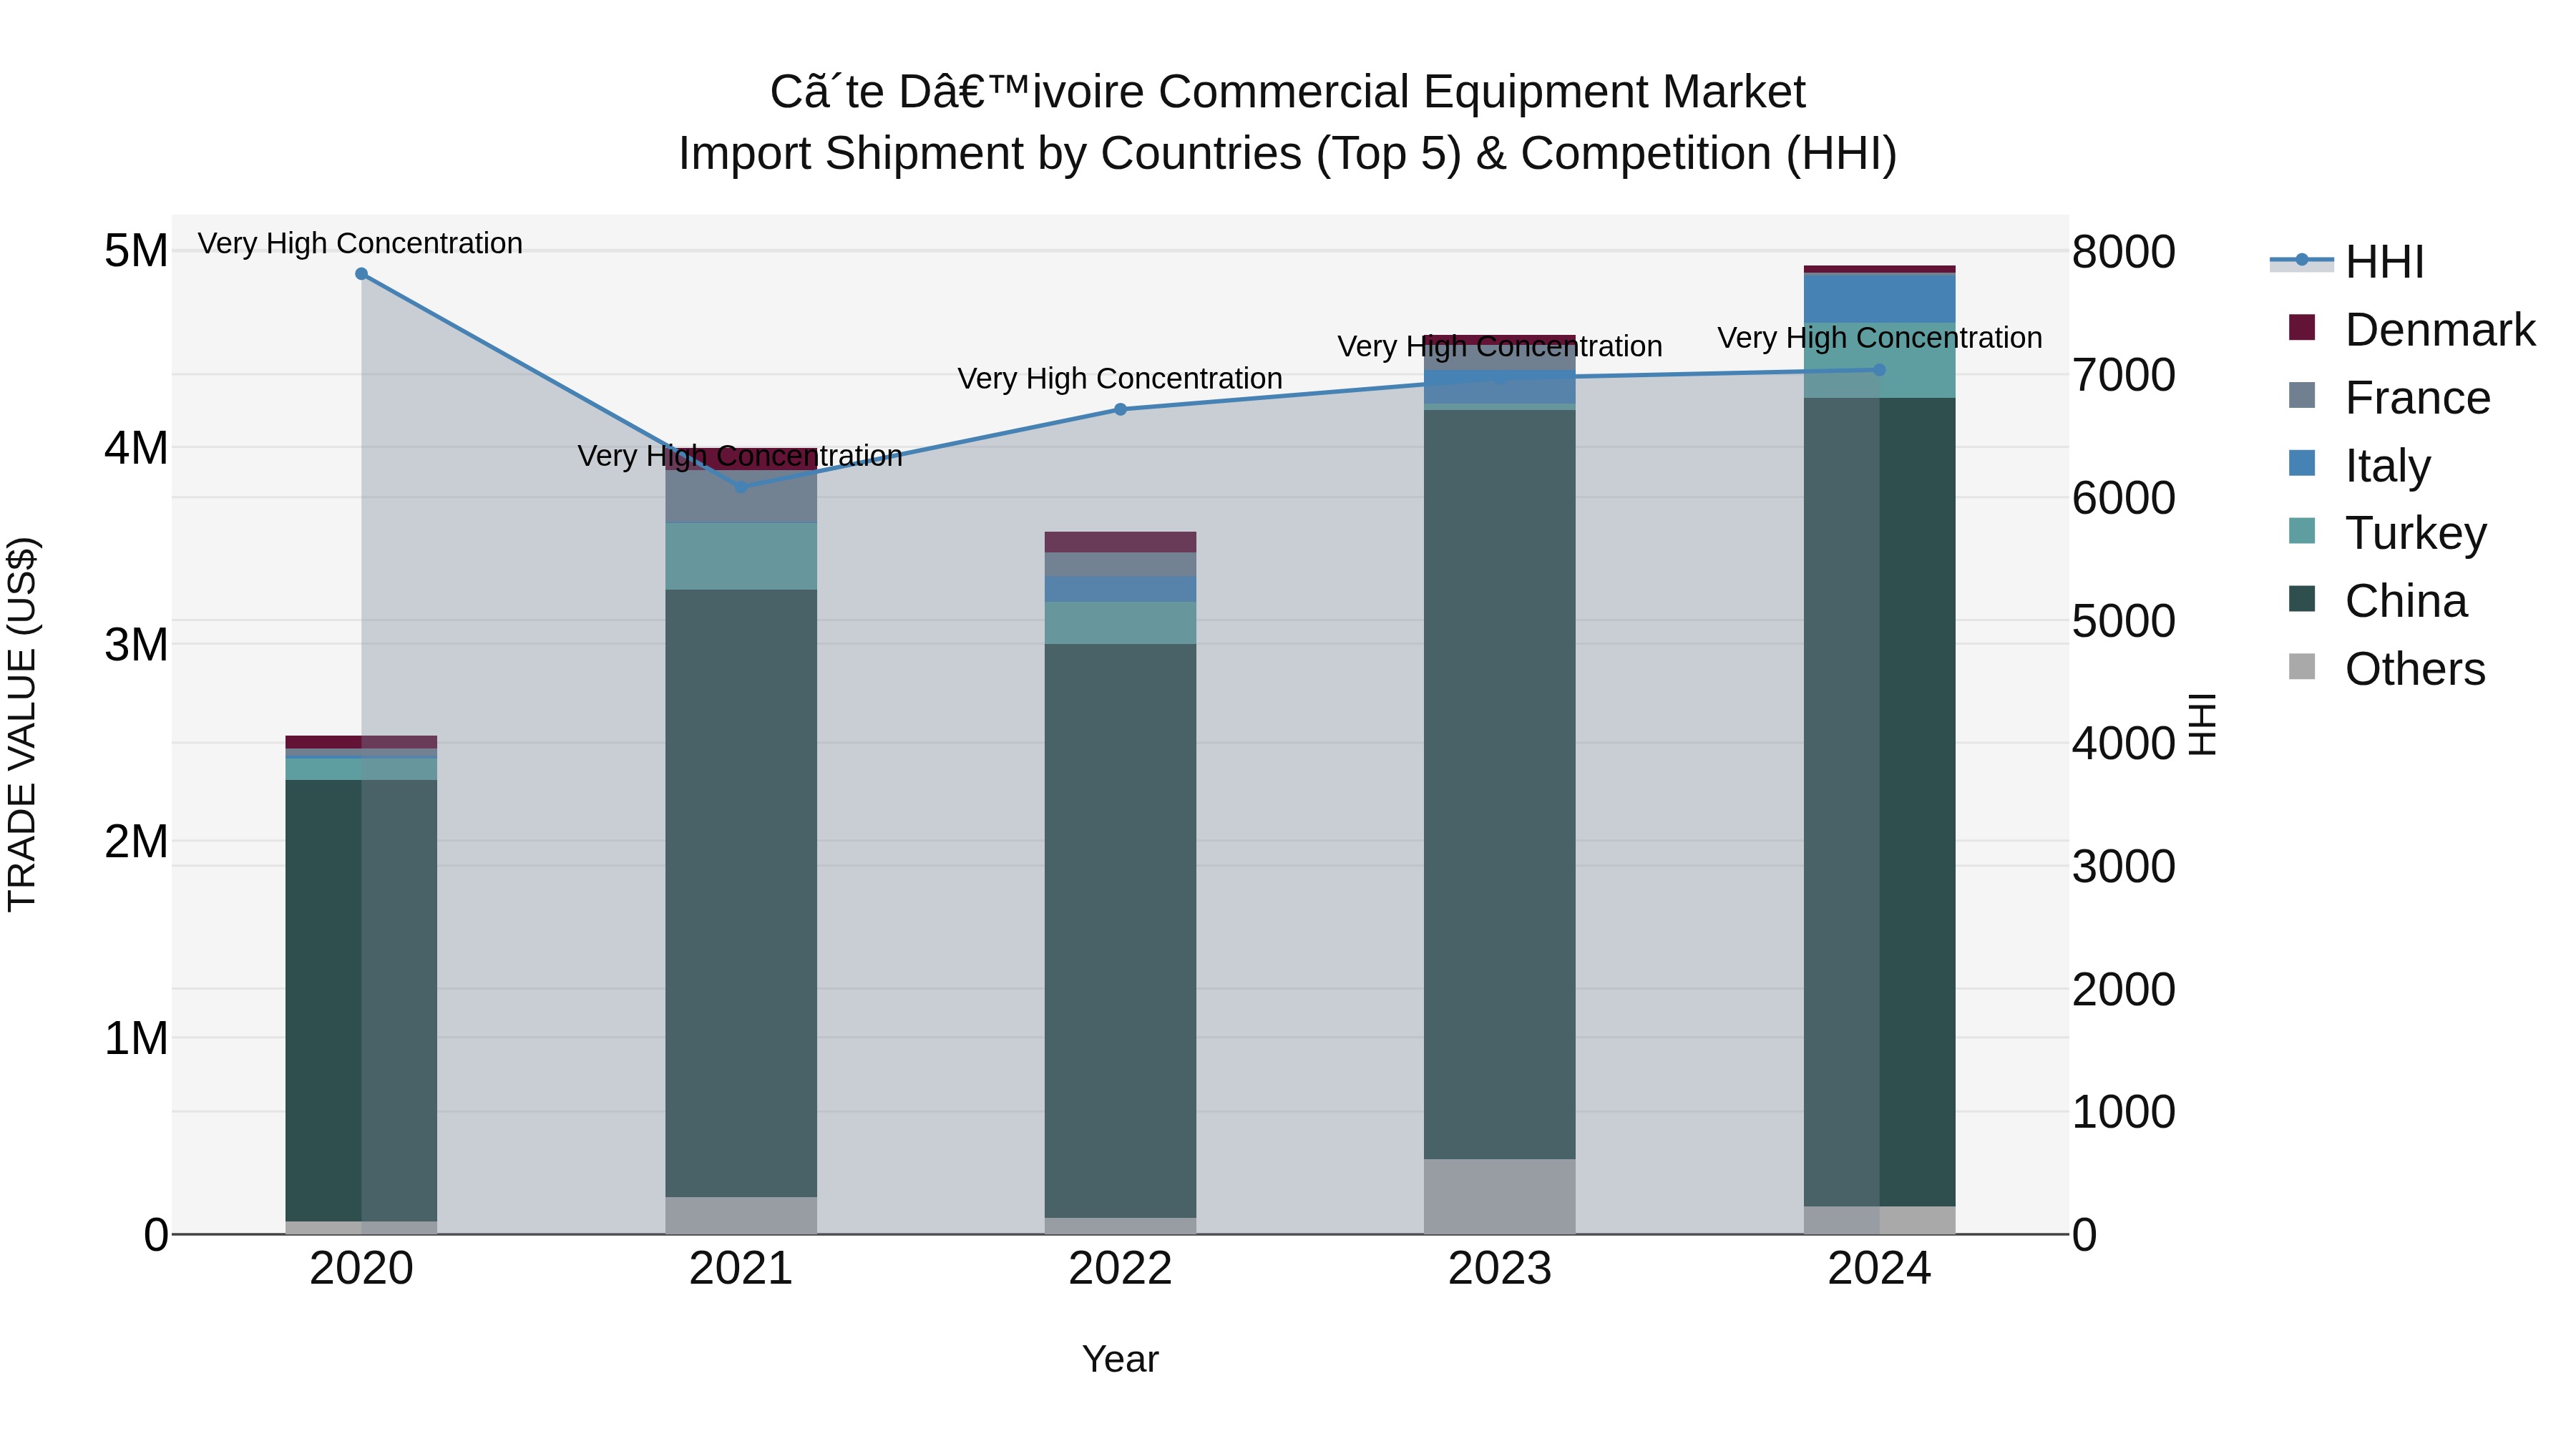
Task: Click the Turkey segment of the 2021 bar
Action: coord(741,556)
